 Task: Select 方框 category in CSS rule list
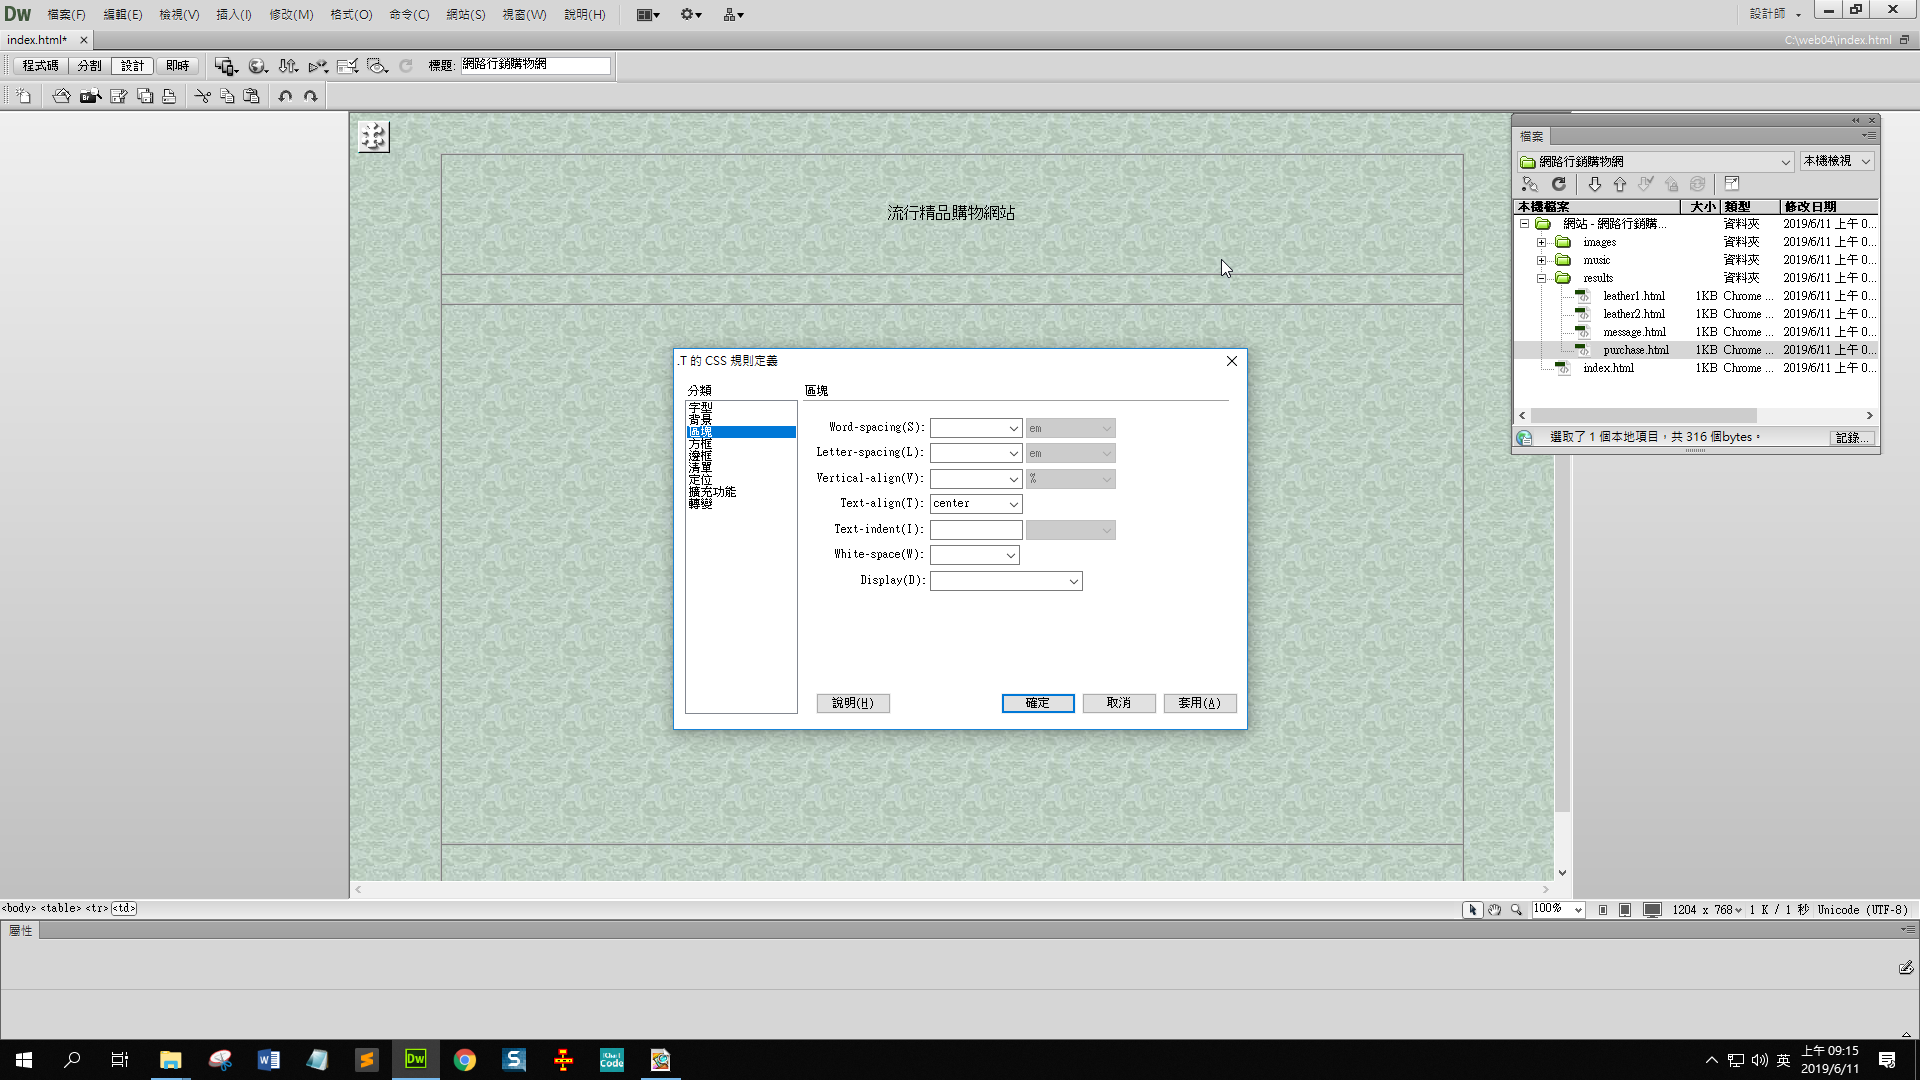pos(700,444)
